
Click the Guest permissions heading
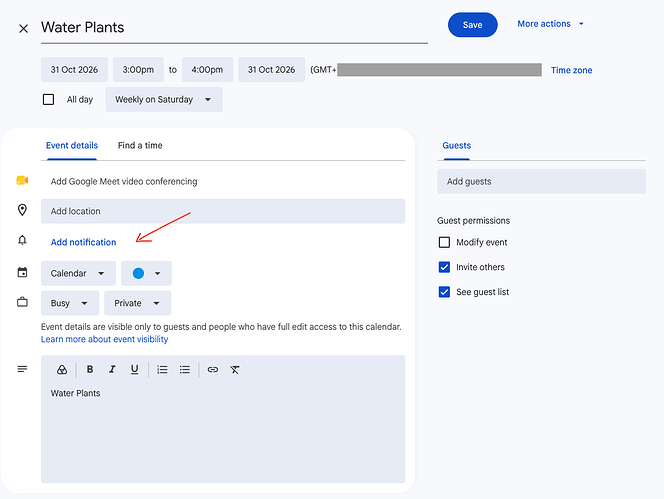(x=473, y=221)
